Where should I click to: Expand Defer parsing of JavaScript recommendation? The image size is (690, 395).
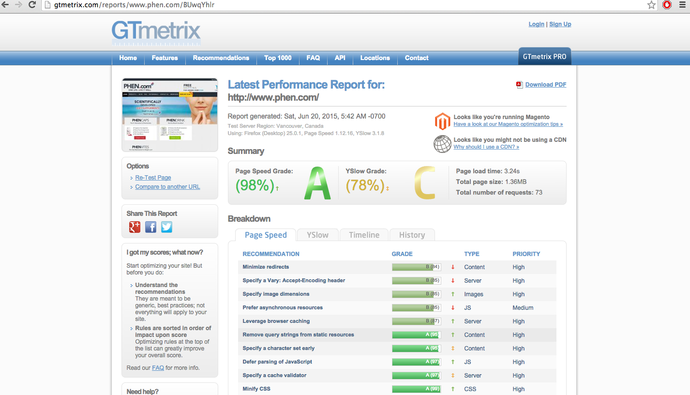(277, 362)
